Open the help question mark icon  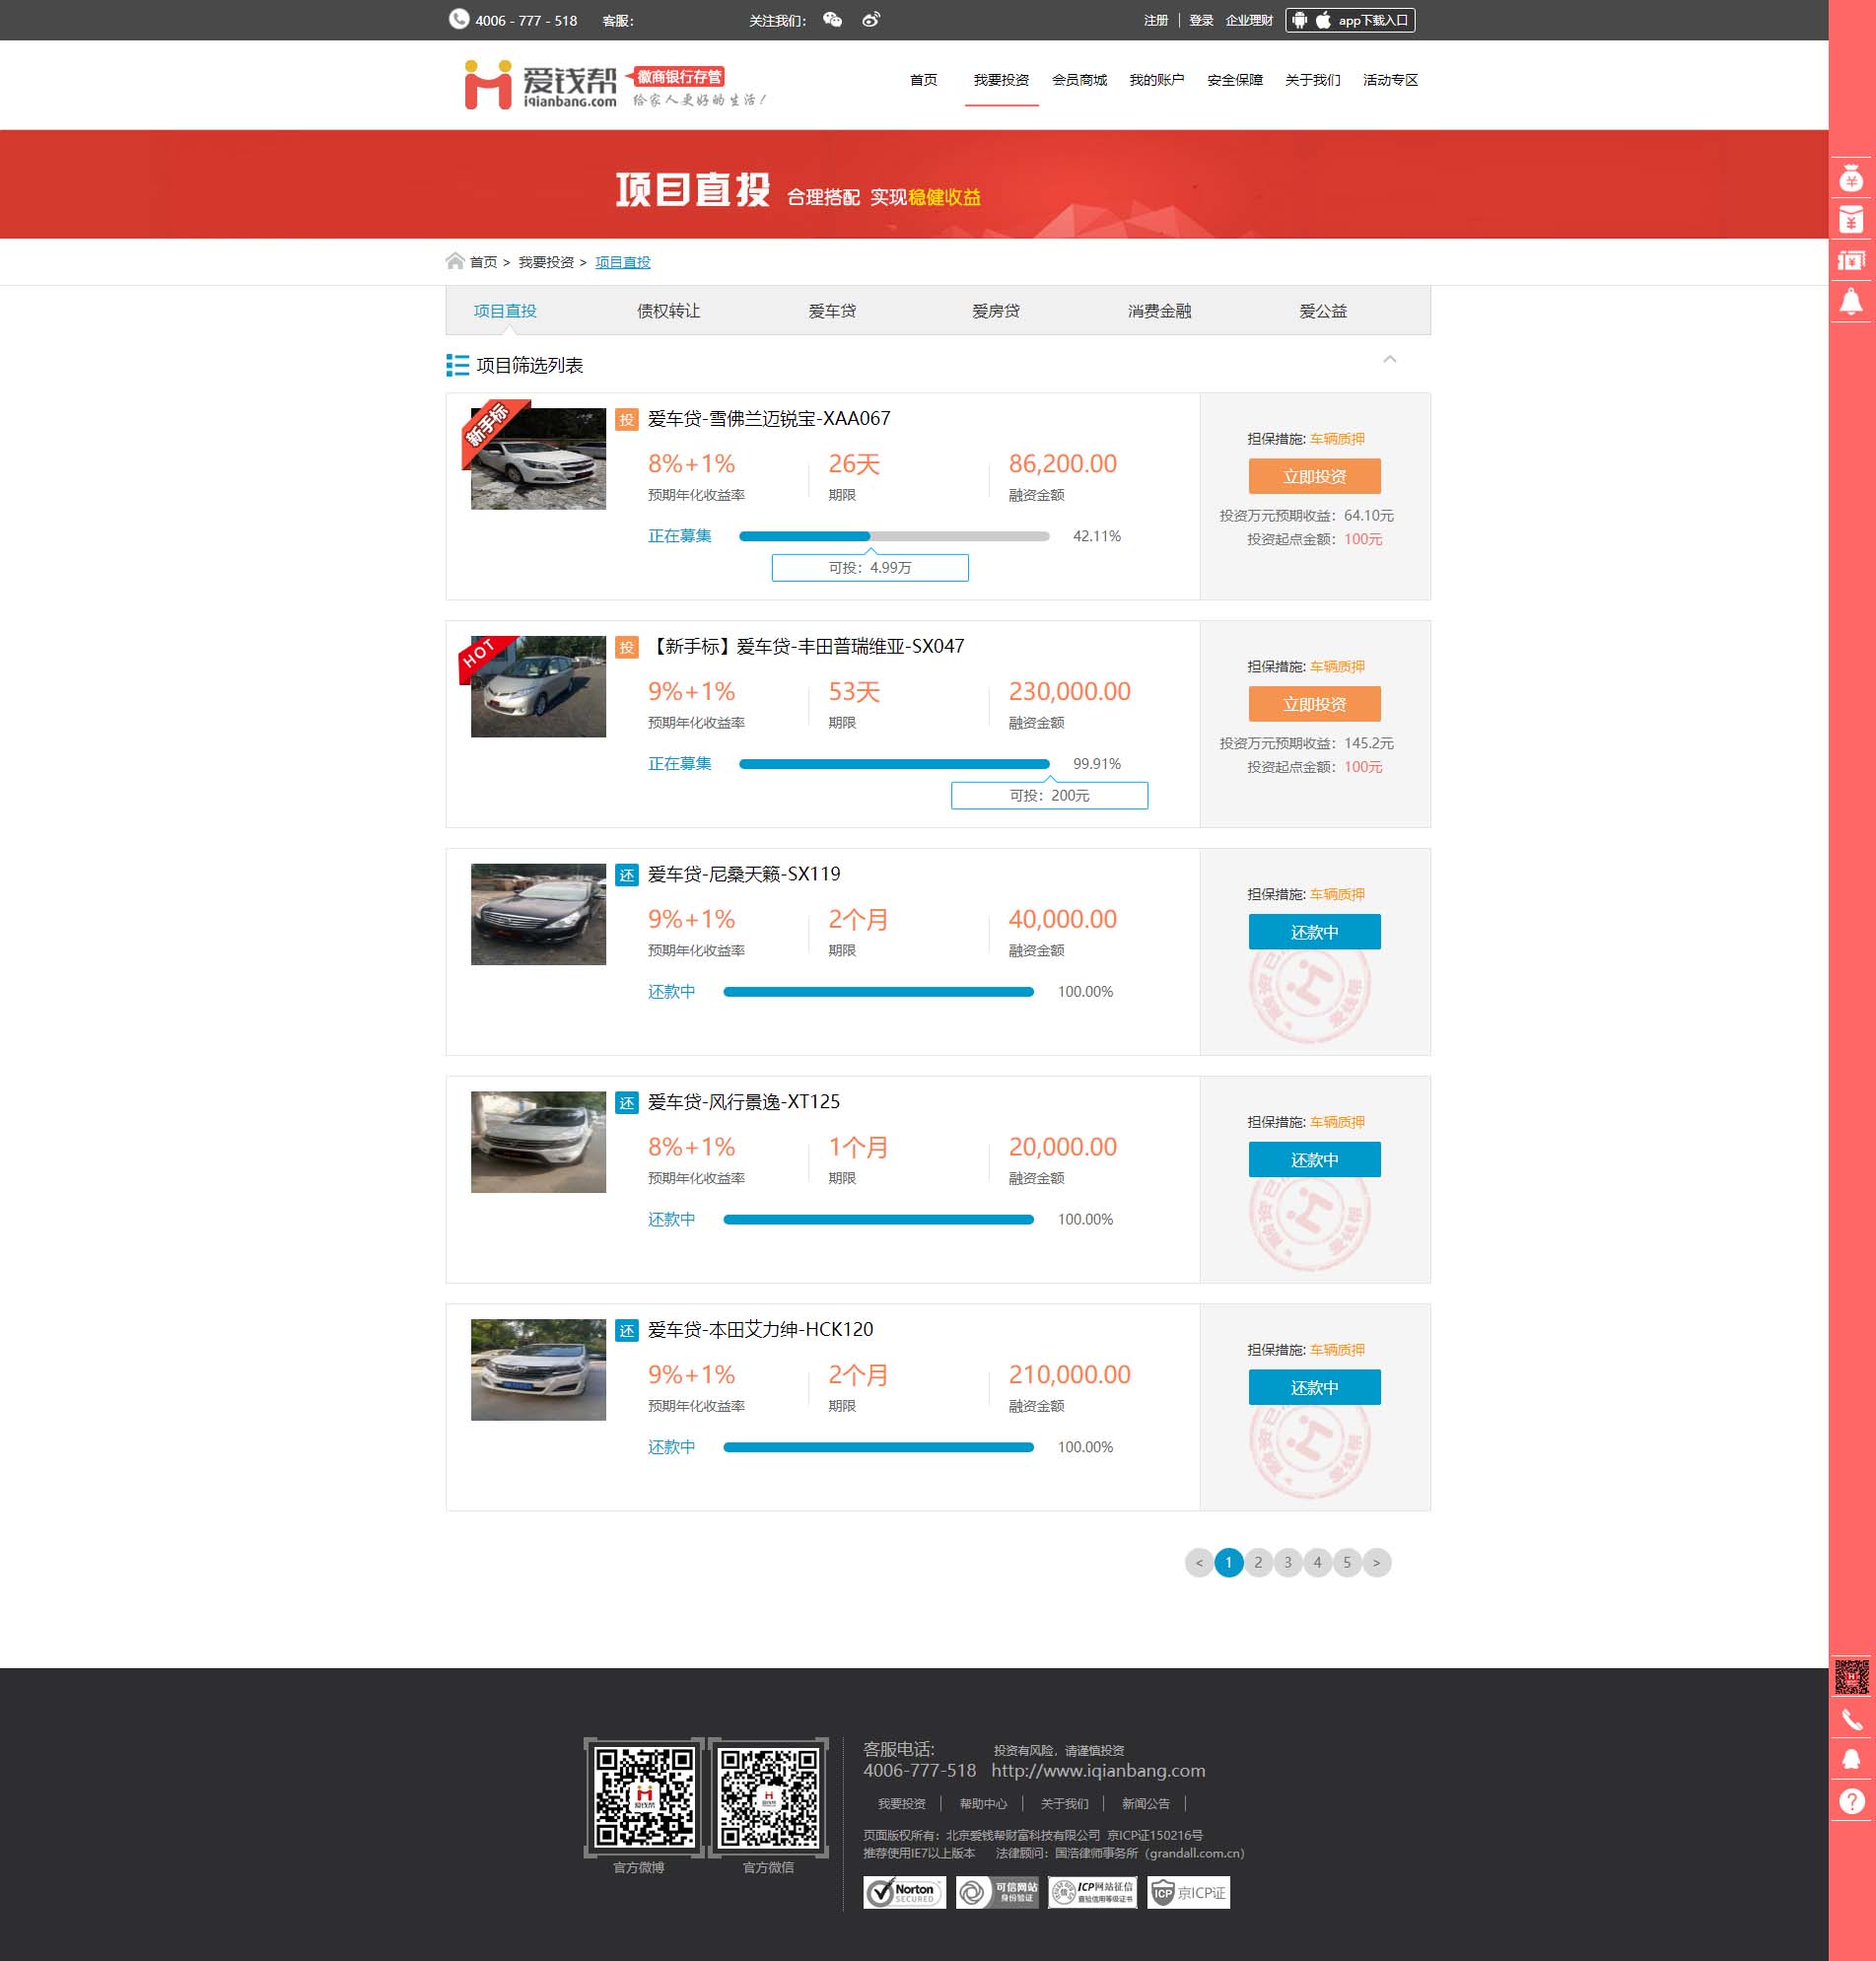coord(1851,1801)
